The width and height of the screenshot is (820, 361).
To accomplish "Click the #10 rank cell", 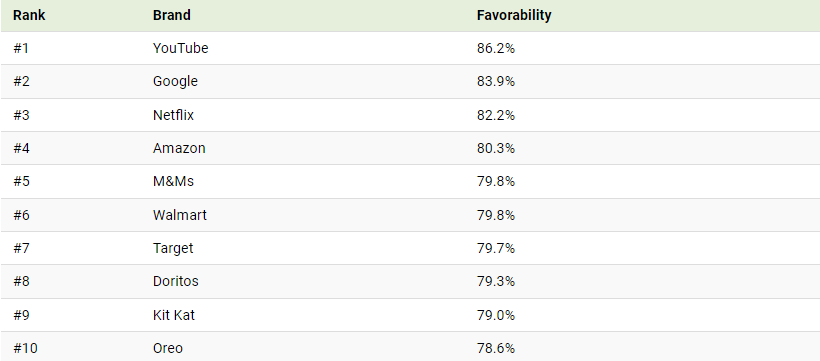I will point(25,348).
